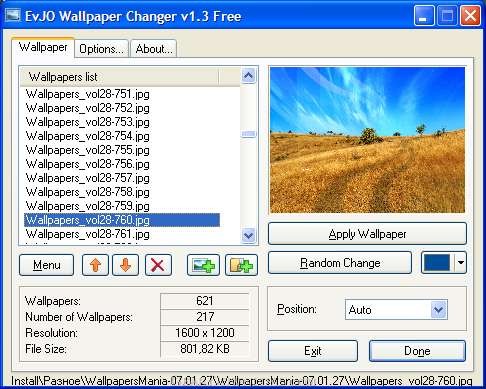Viewport: 486px width, 389px height.
Task: Minimize the EvJO Wallpaper Changer window
Action: point(424,16)
